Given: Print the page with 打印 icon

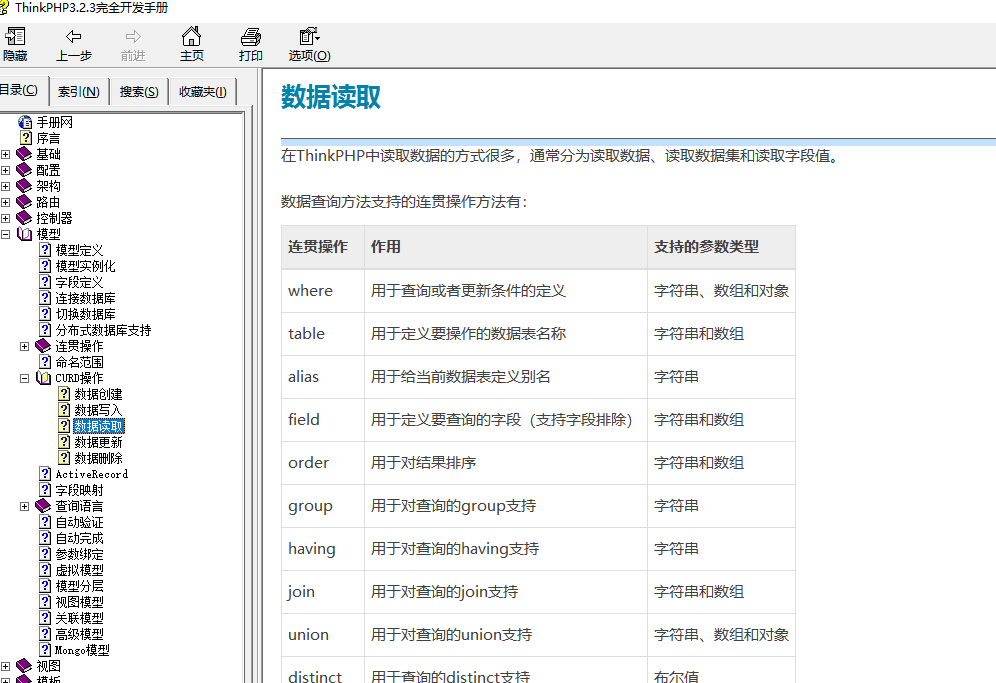Looking at the screenshot, I should click(x=250, y=36).
